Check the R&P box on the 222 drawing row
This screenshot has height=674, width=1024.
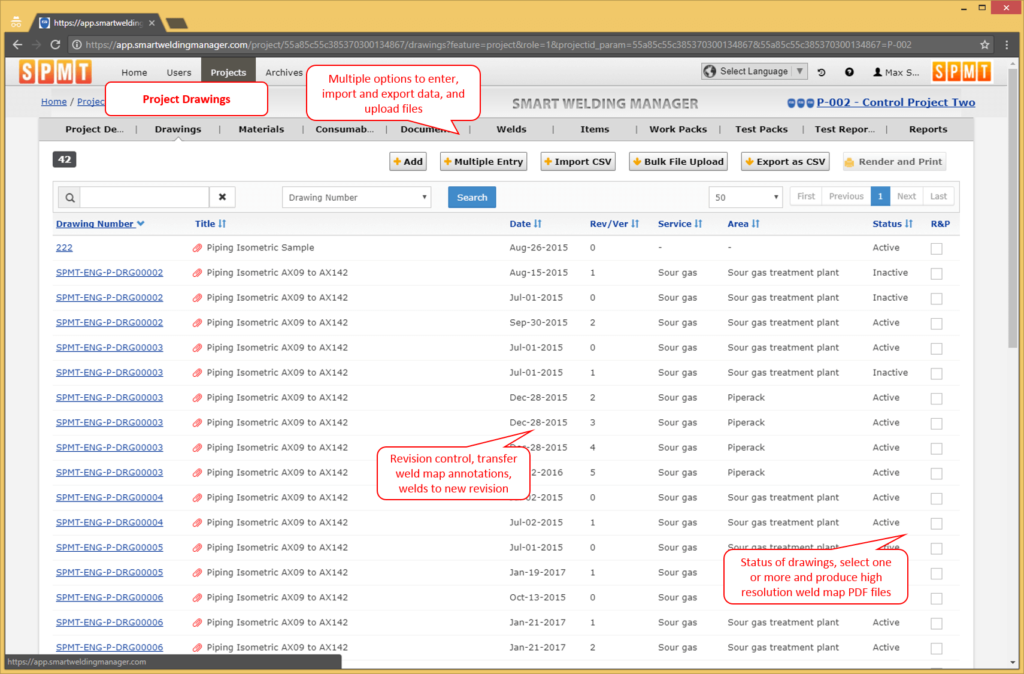(936, 247)
